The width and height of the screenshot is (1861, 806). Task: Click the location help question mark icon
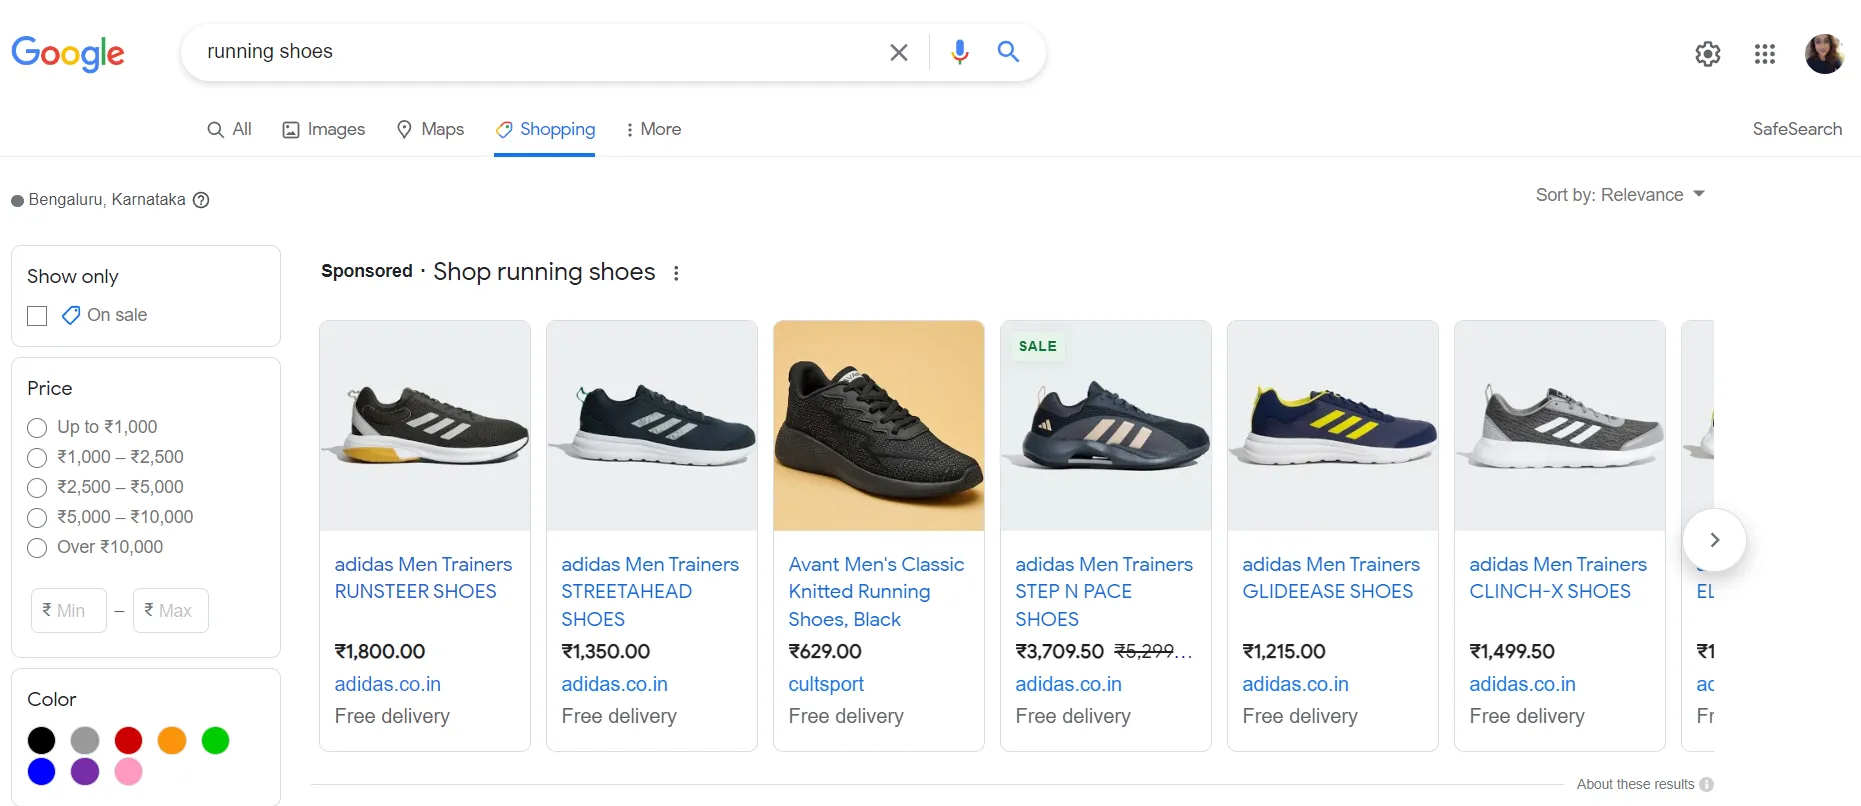click(201, 200)
